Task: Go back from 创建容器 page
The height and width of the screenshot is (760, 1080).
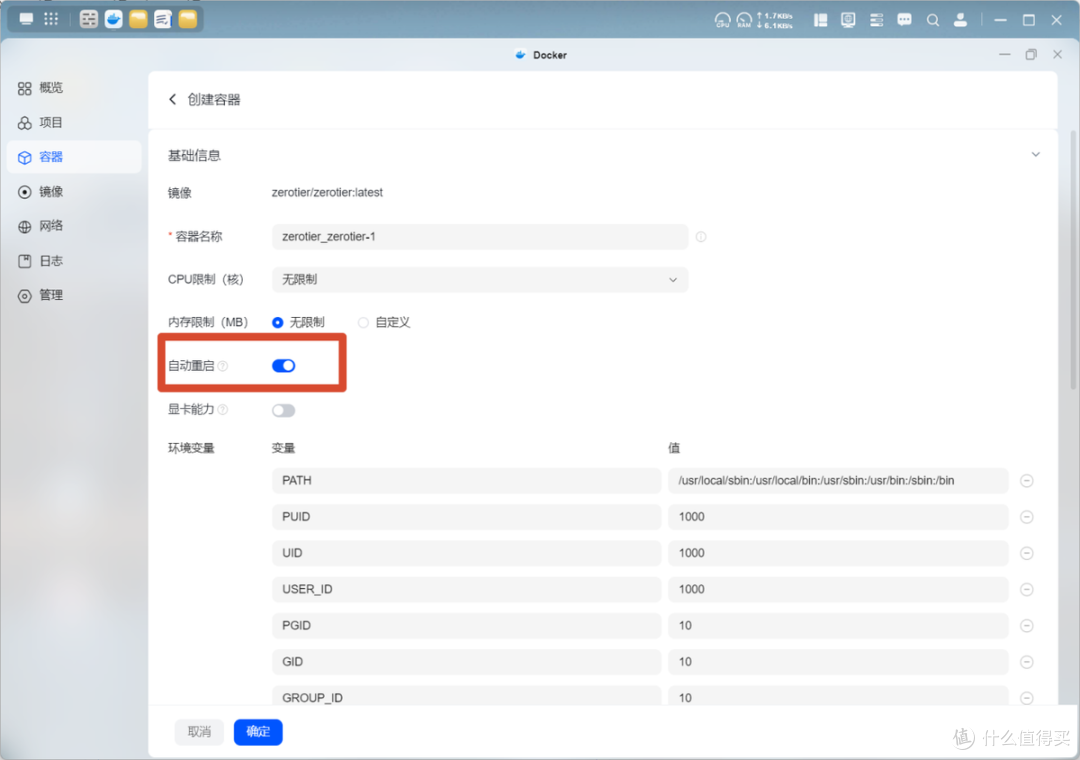Action: 172,99
